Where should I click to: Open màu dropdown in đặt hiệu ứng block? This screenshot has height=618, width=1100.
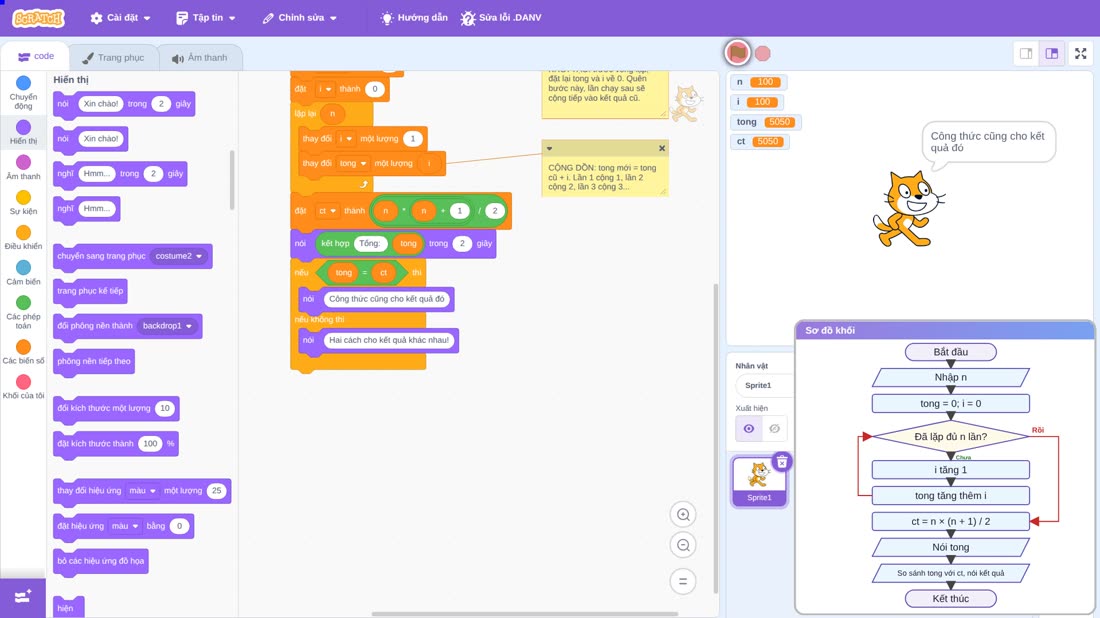click(125, 525)
